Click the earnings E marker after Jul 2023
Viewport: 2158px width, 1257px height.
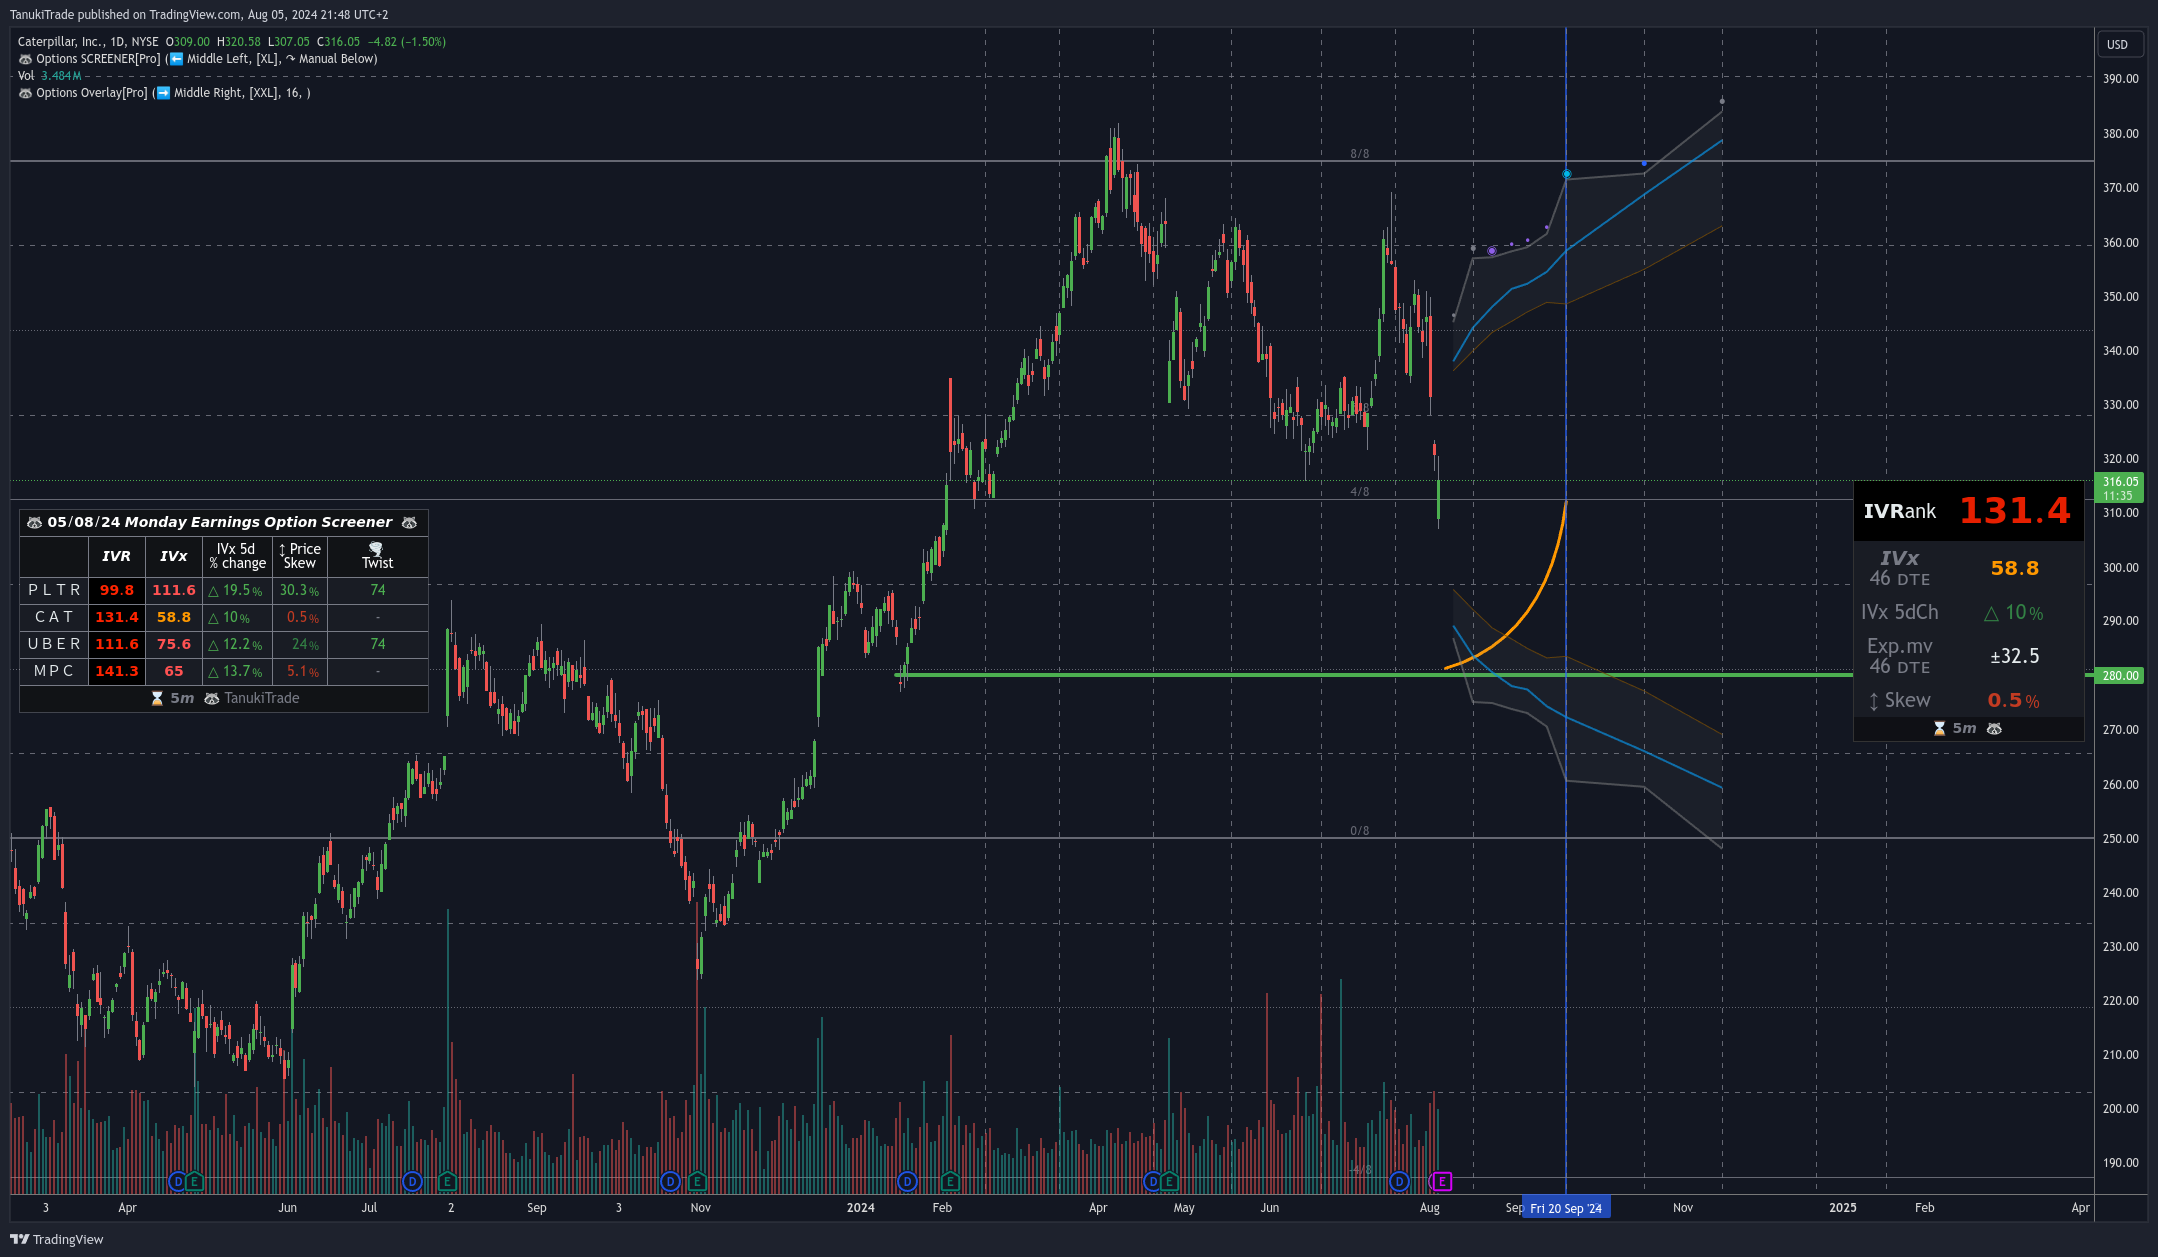coord(447,1182)
